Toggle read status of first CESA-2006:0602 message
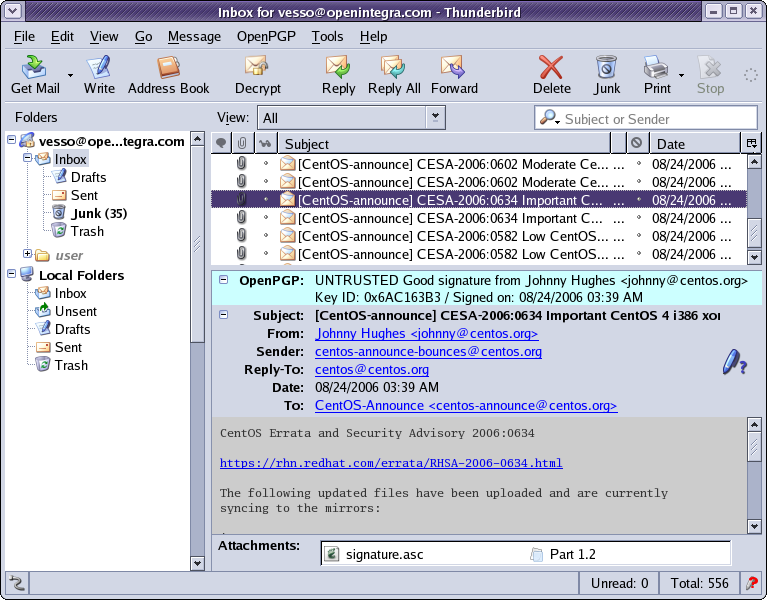 click(x=266, y=164)
